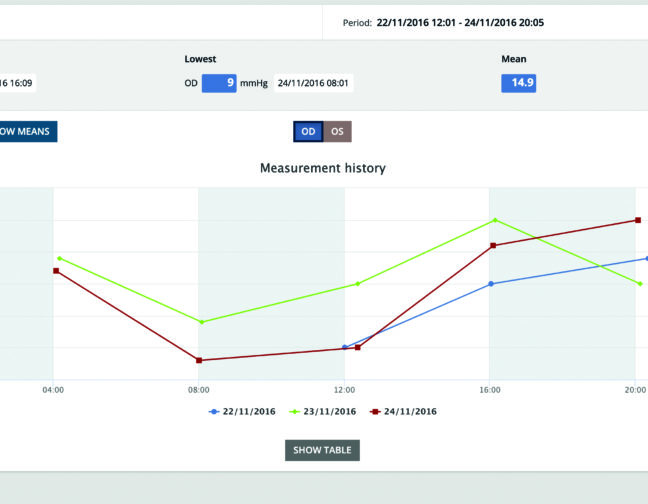Image resolution: width=648 pixels, height=504 pixels.
Task: Click the blue Mean value 14.9 badge
Action: 518,83
